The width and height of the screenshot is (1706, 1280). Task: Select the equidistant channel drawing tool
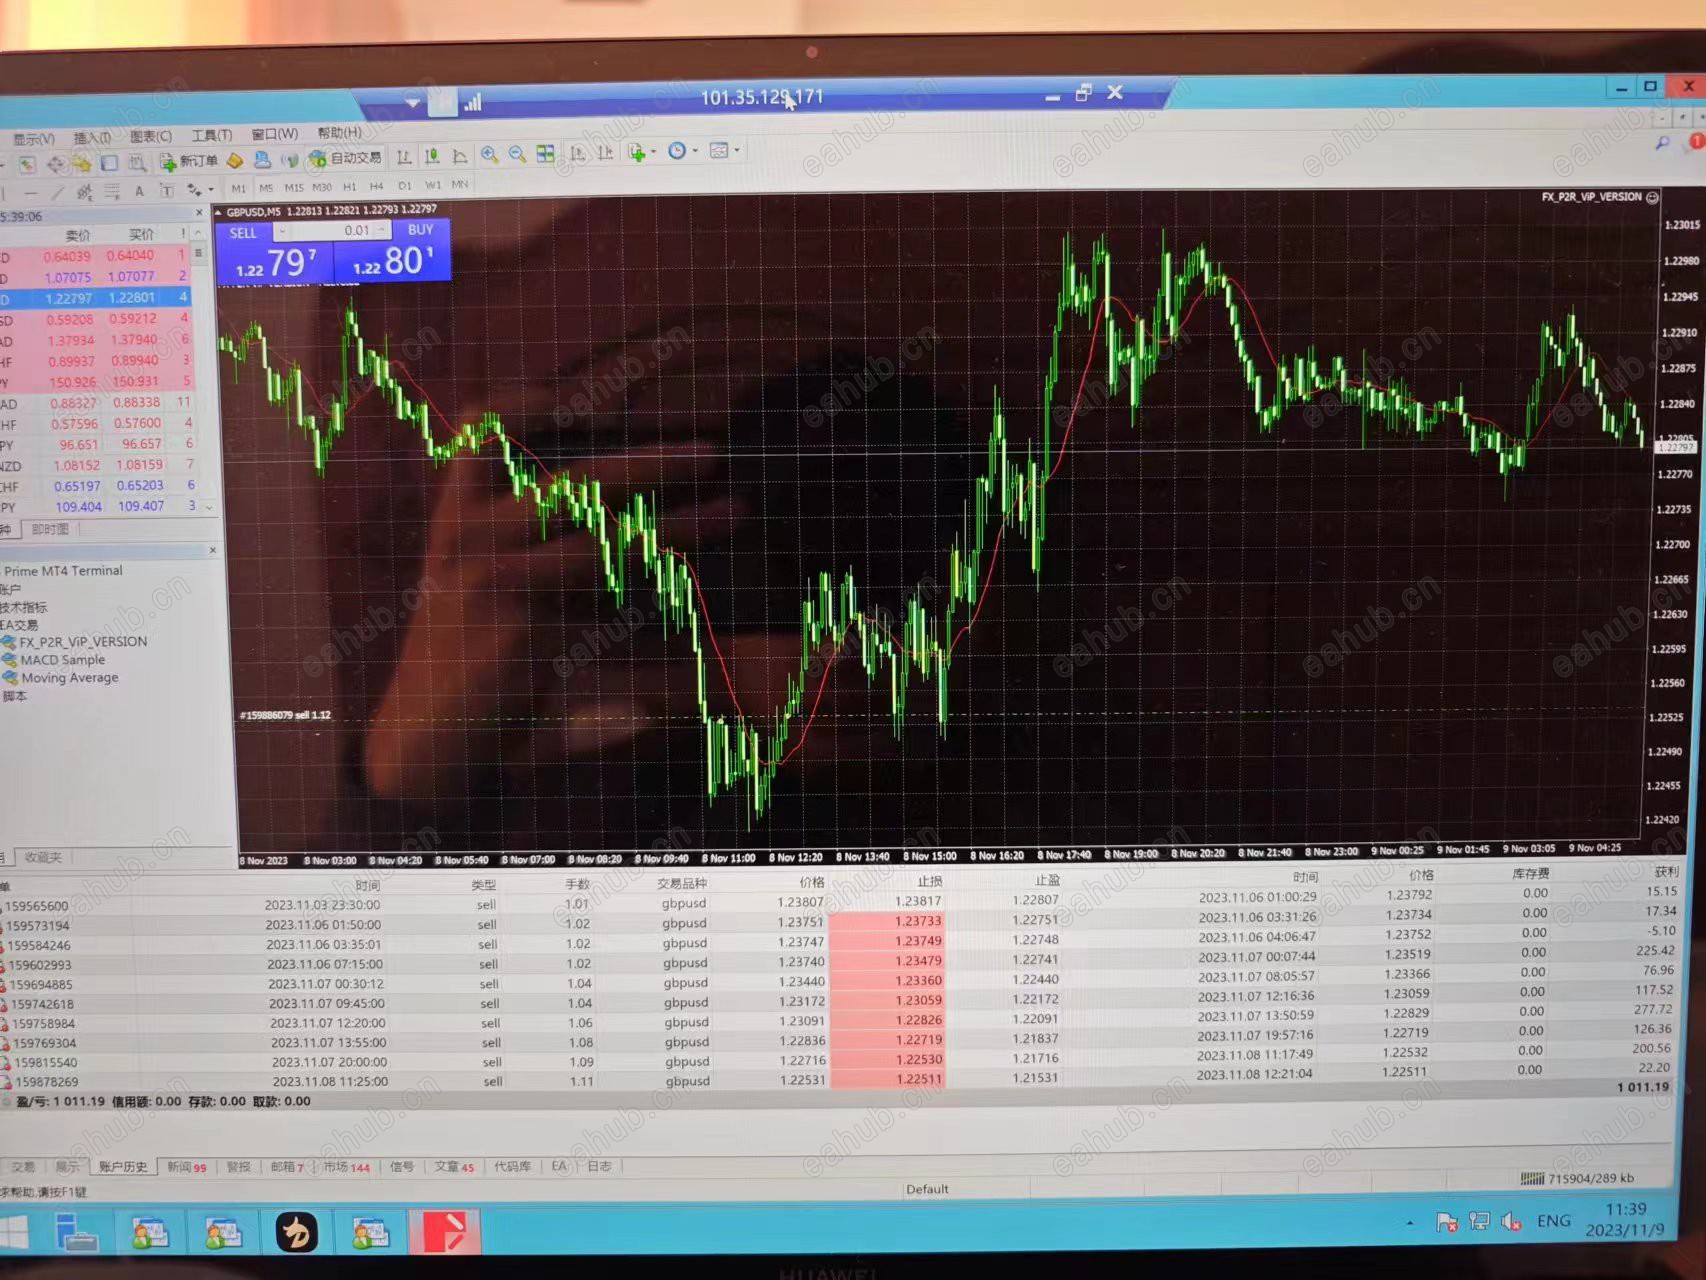(84, 192)
